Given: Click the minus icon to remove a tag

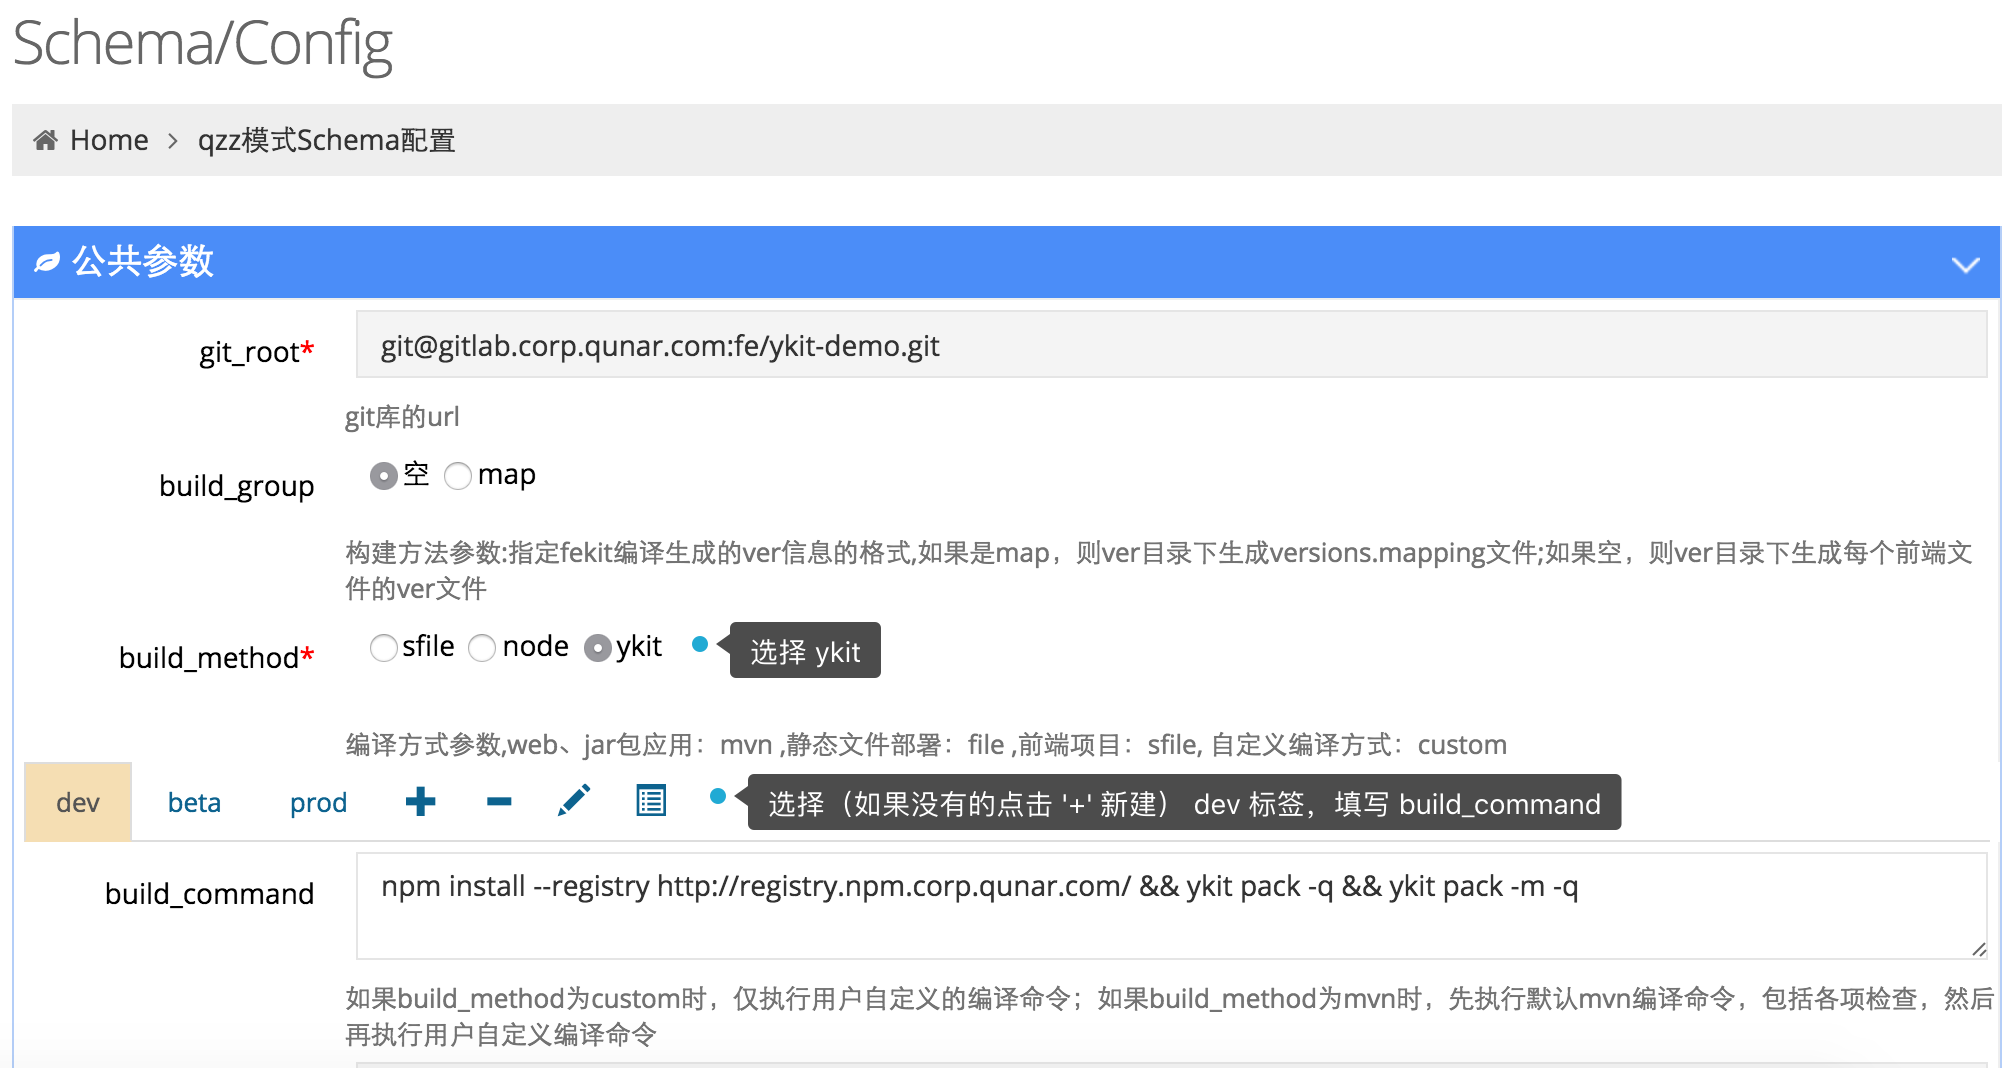Looking at the screenshot, I should (x=497, y=801).
